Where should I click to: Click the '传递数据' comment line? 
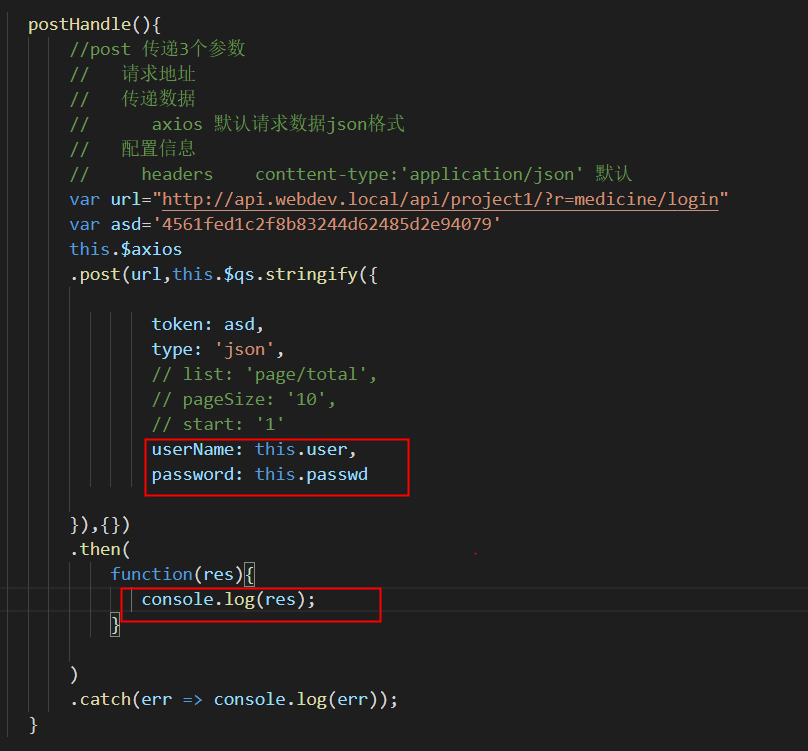pos(132,99)
